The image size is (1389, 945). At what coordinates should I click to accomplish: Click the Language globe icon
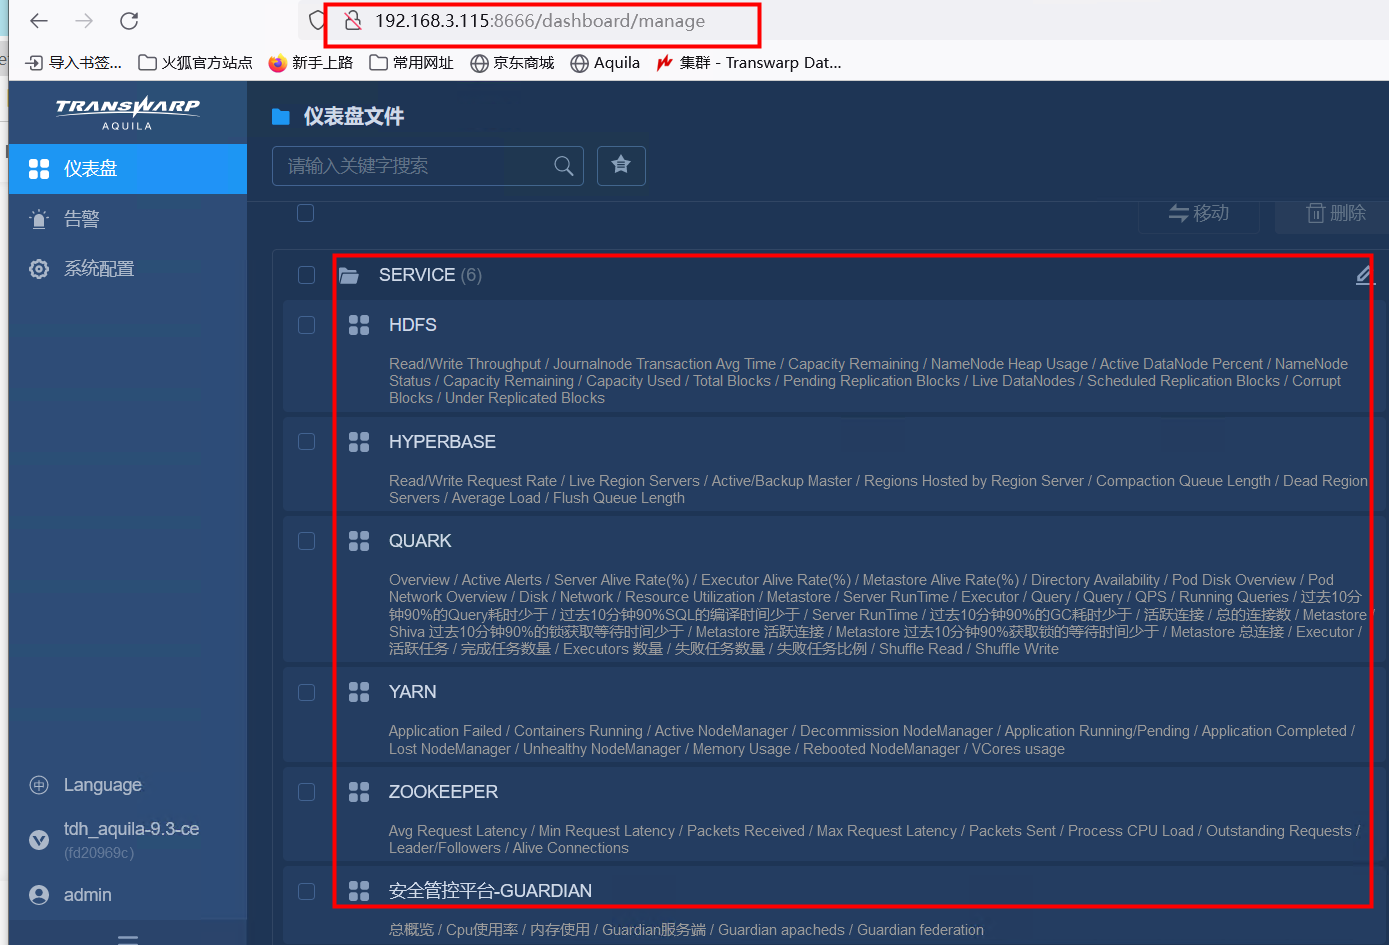(39, 785)
